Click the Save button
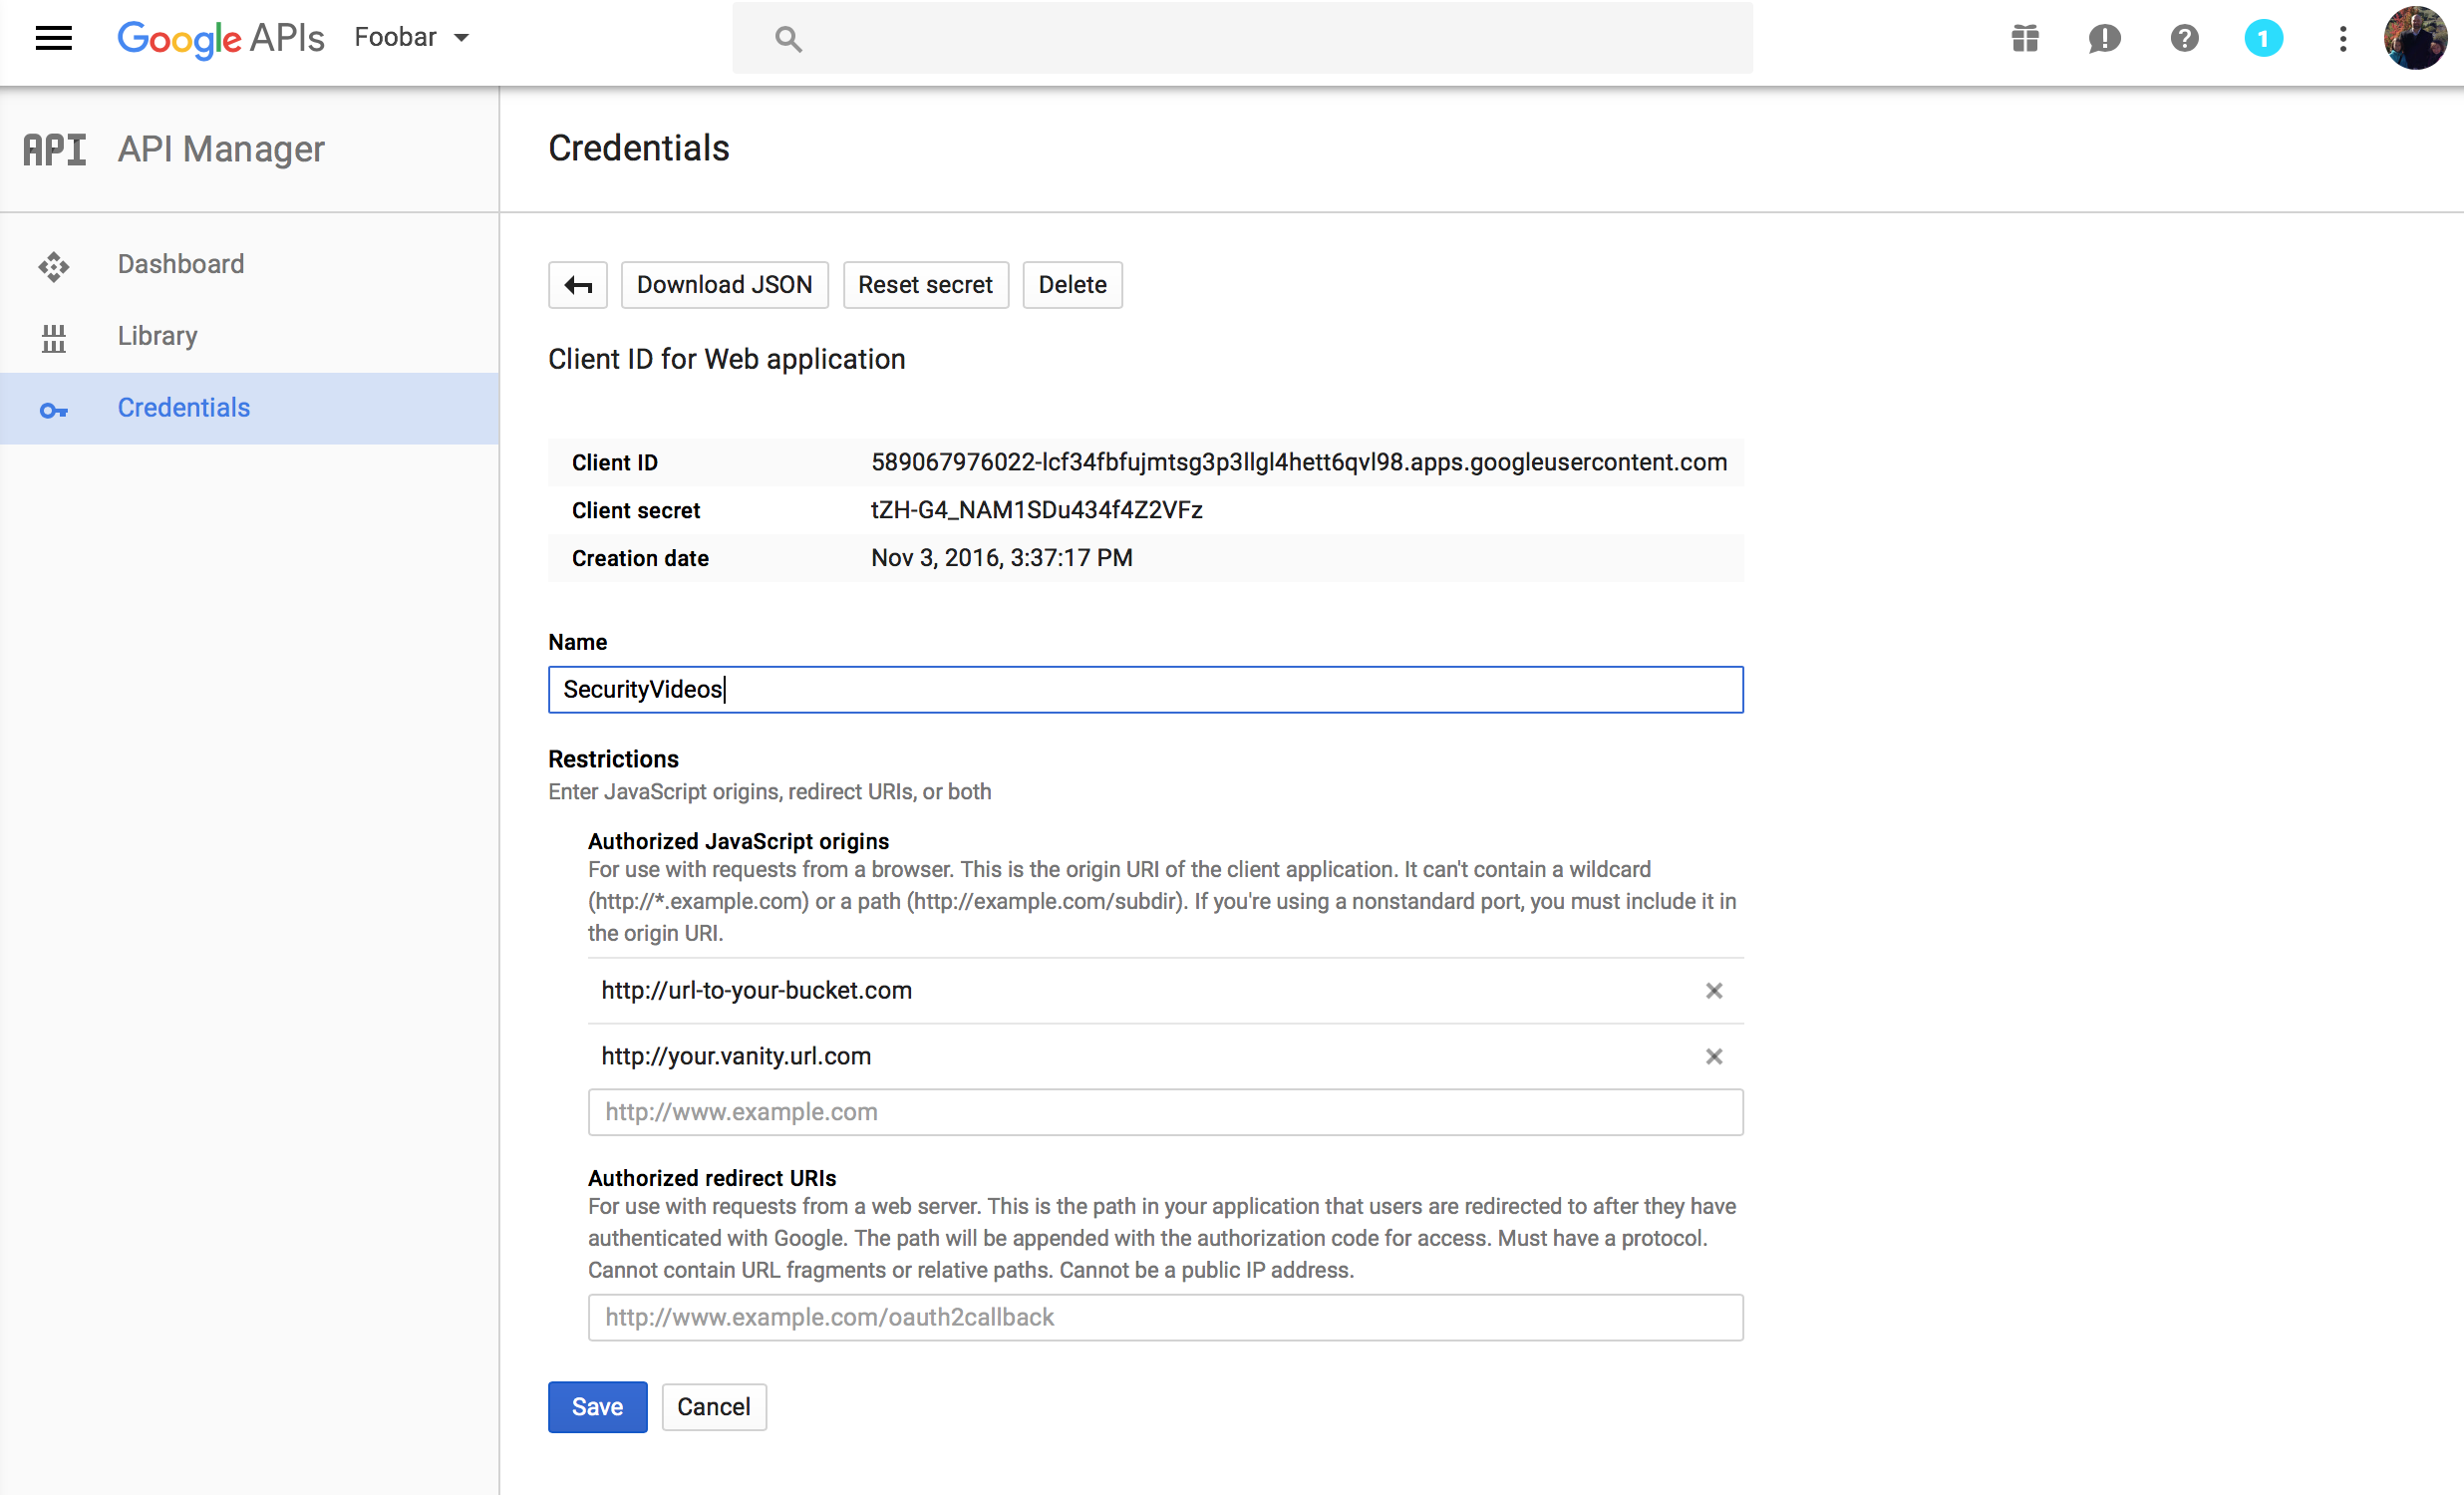 click(597, 1407)
